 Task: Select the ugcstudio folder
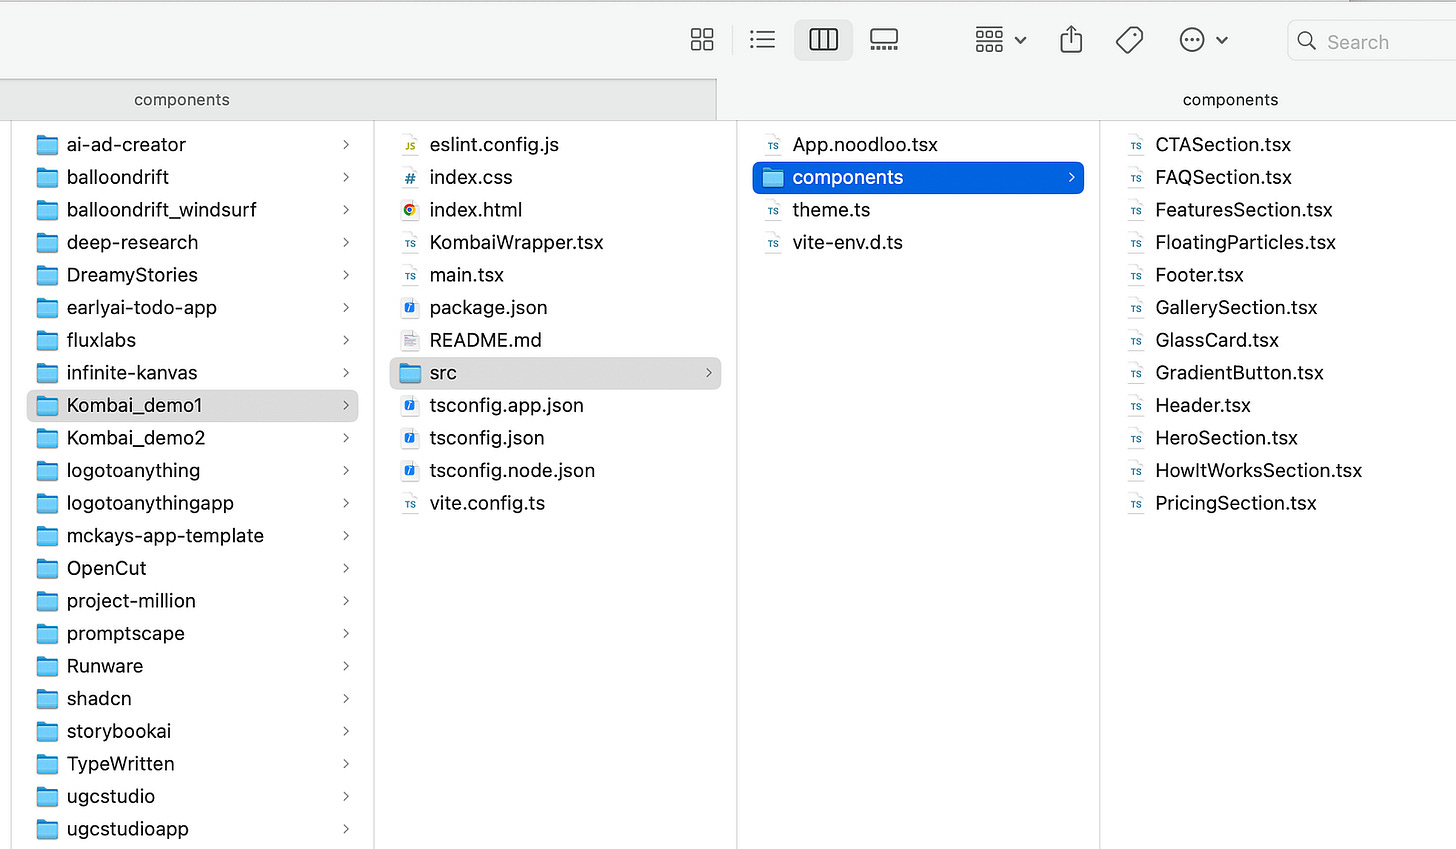[192, 797]
